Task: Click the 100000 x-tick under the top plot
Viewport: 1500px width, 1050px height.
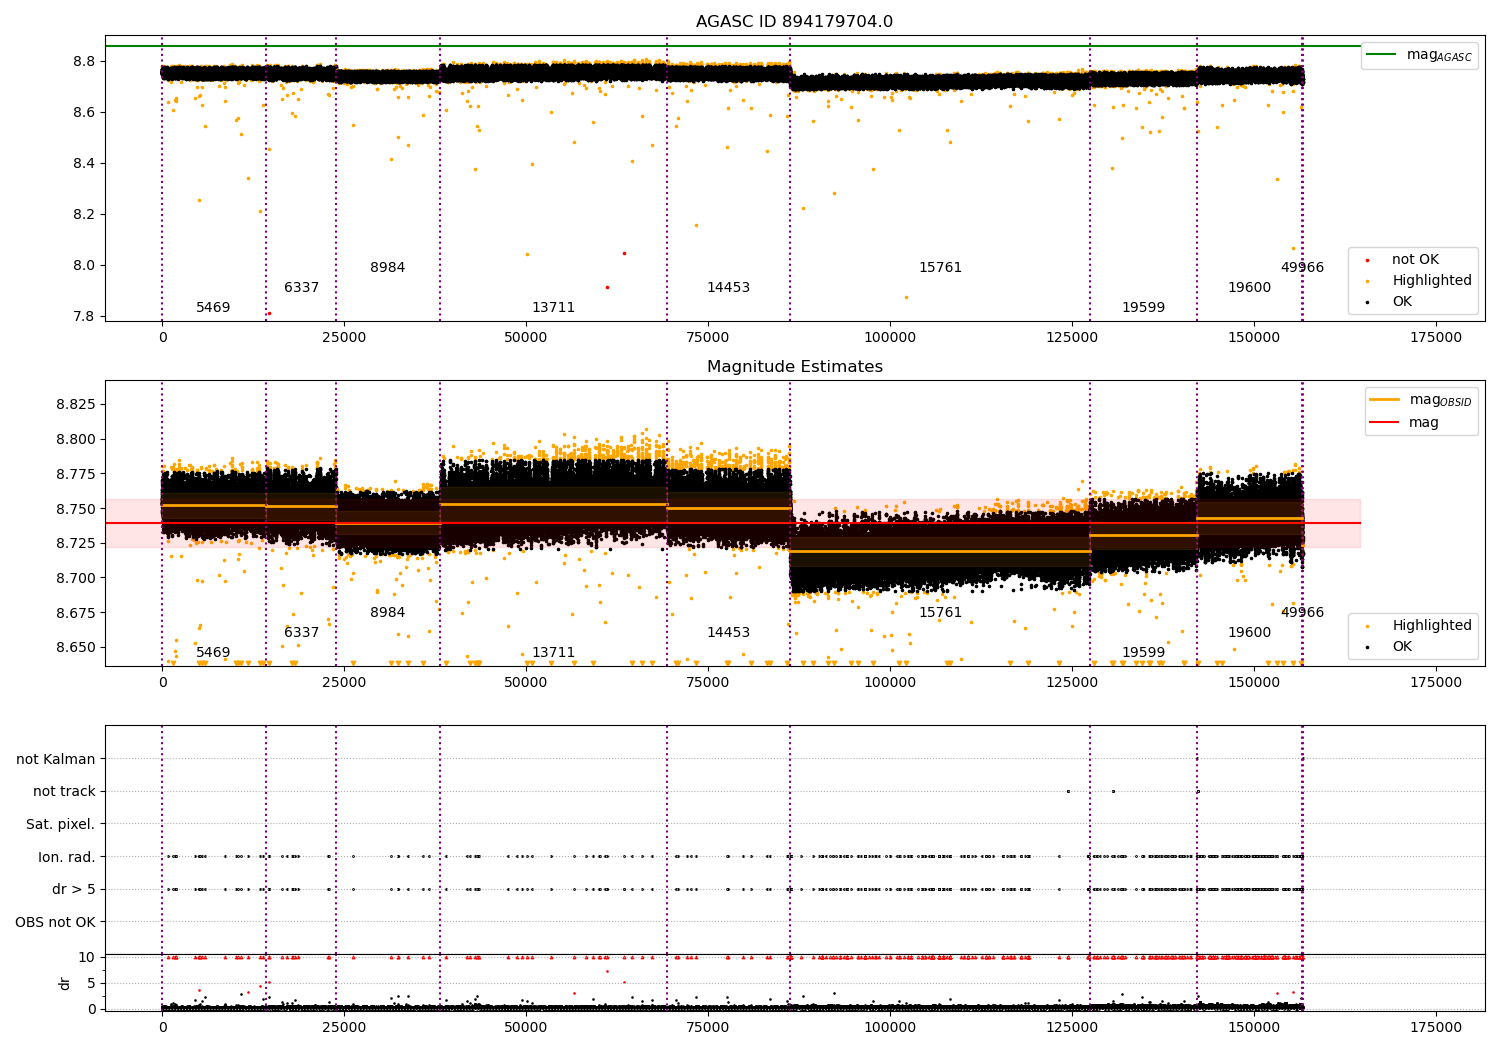Action: (890, 338)
